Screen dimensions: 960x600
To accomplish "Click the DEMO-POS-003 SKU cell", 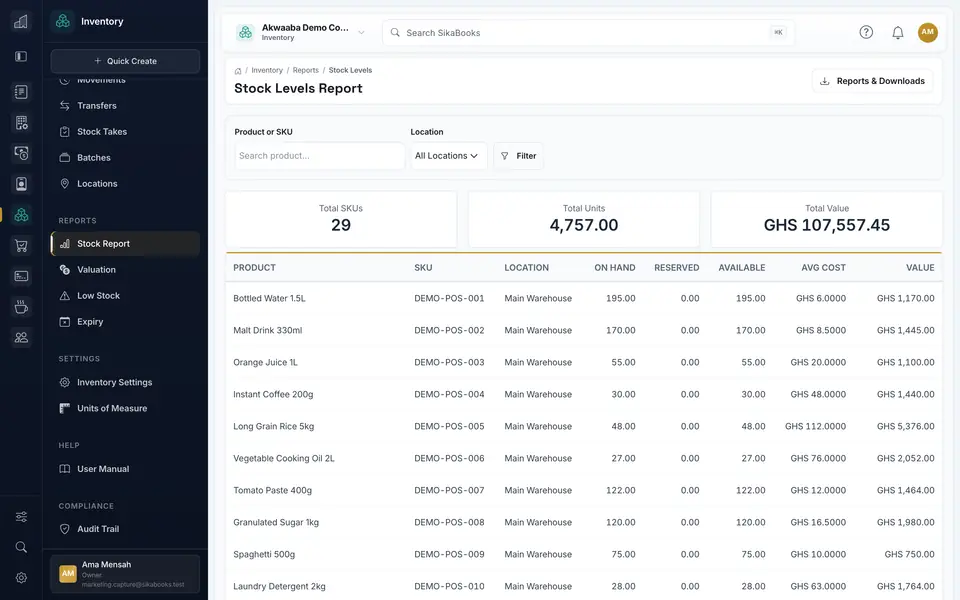I will coord(449,362).
